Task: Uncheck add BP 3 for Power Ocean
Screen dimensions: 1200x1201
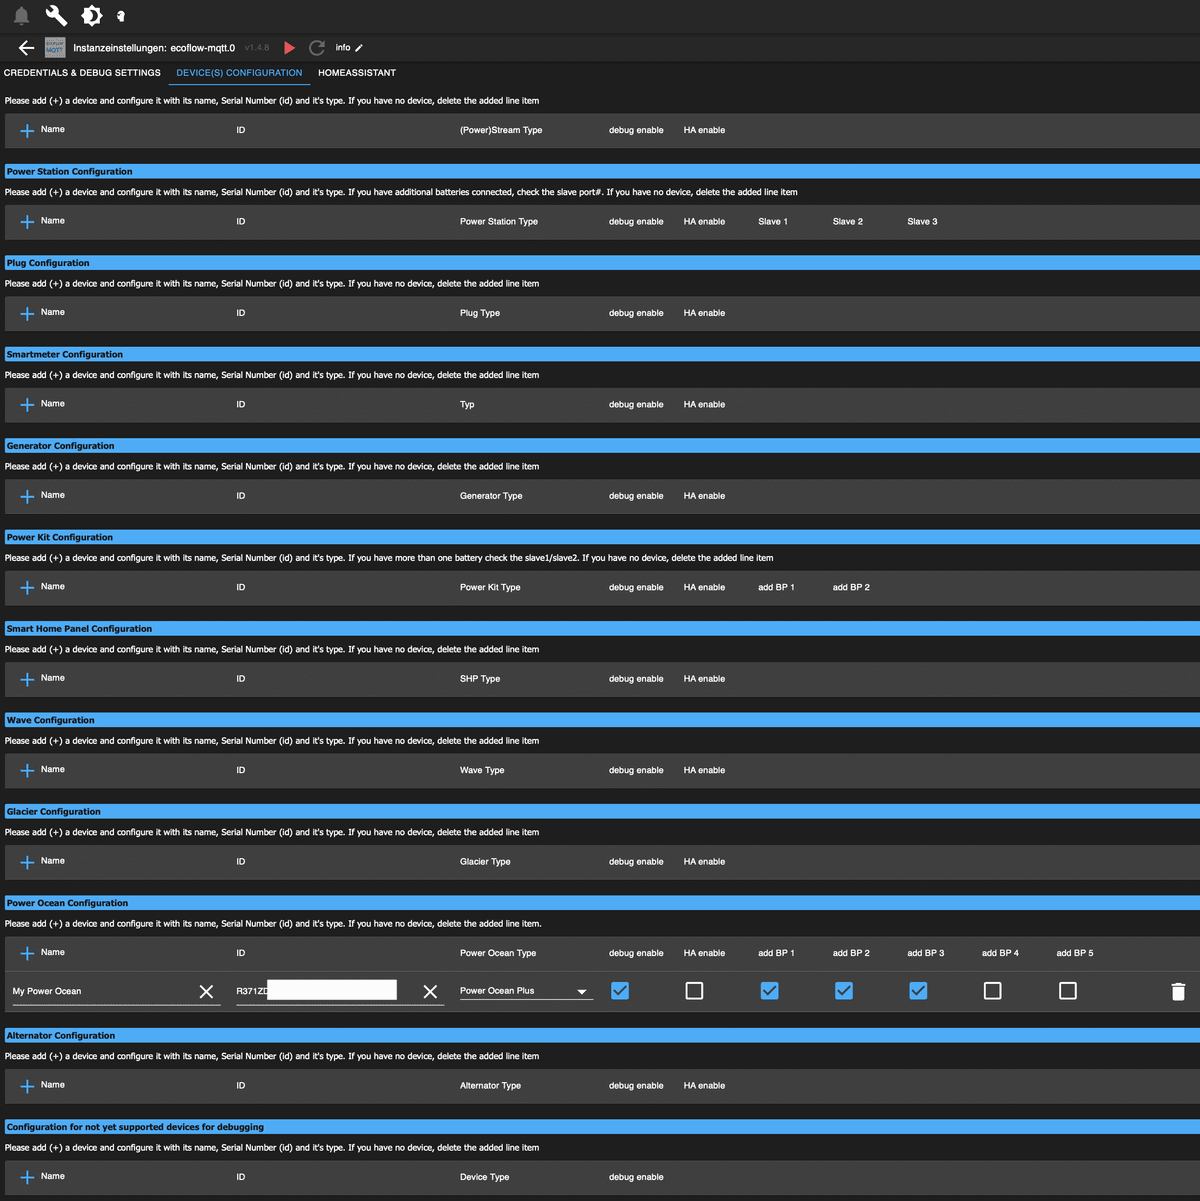Action: point(918,991)
